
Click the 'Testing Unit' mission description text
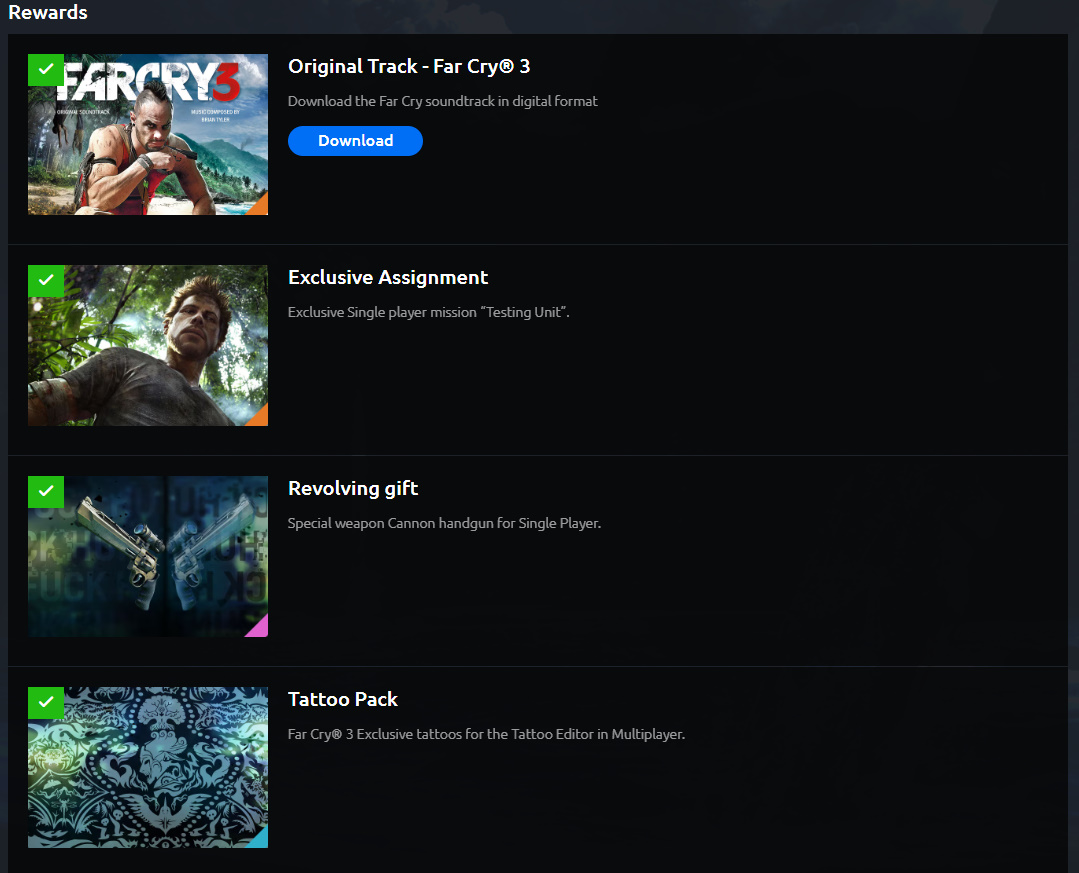tap(428, 312)
